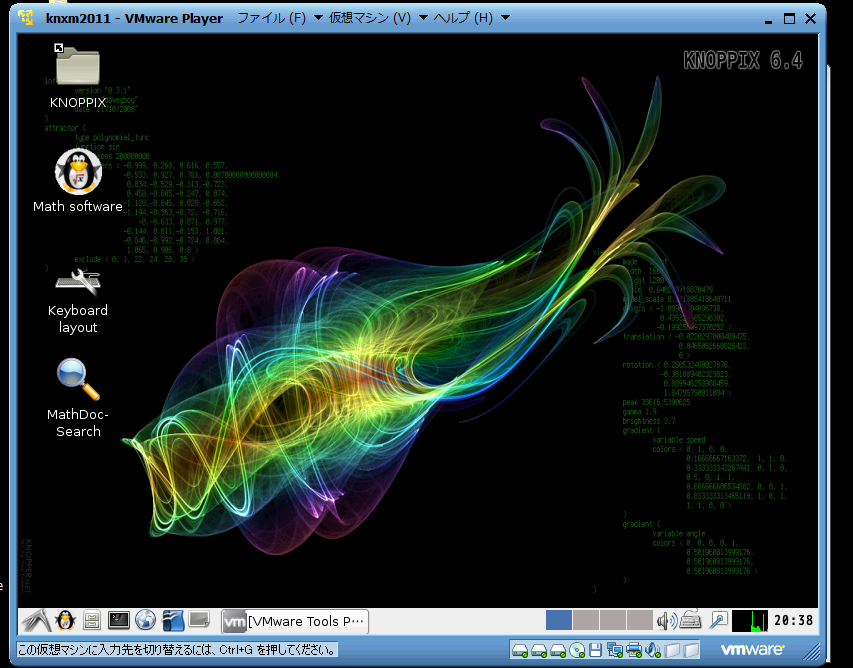Click the 20:38 clock
Screen dimensions: 853x668
point(793,621)
